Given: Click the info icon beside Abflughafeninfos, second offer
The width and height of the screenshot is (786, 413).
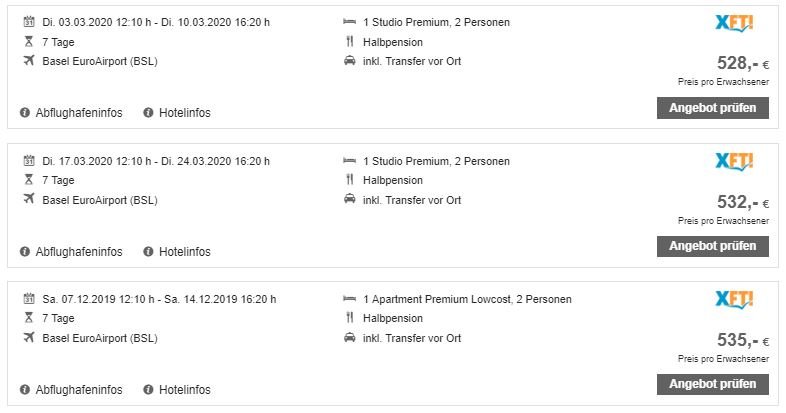Looking at the screenshot, I should pyautogui.click(x=25, y=252).
